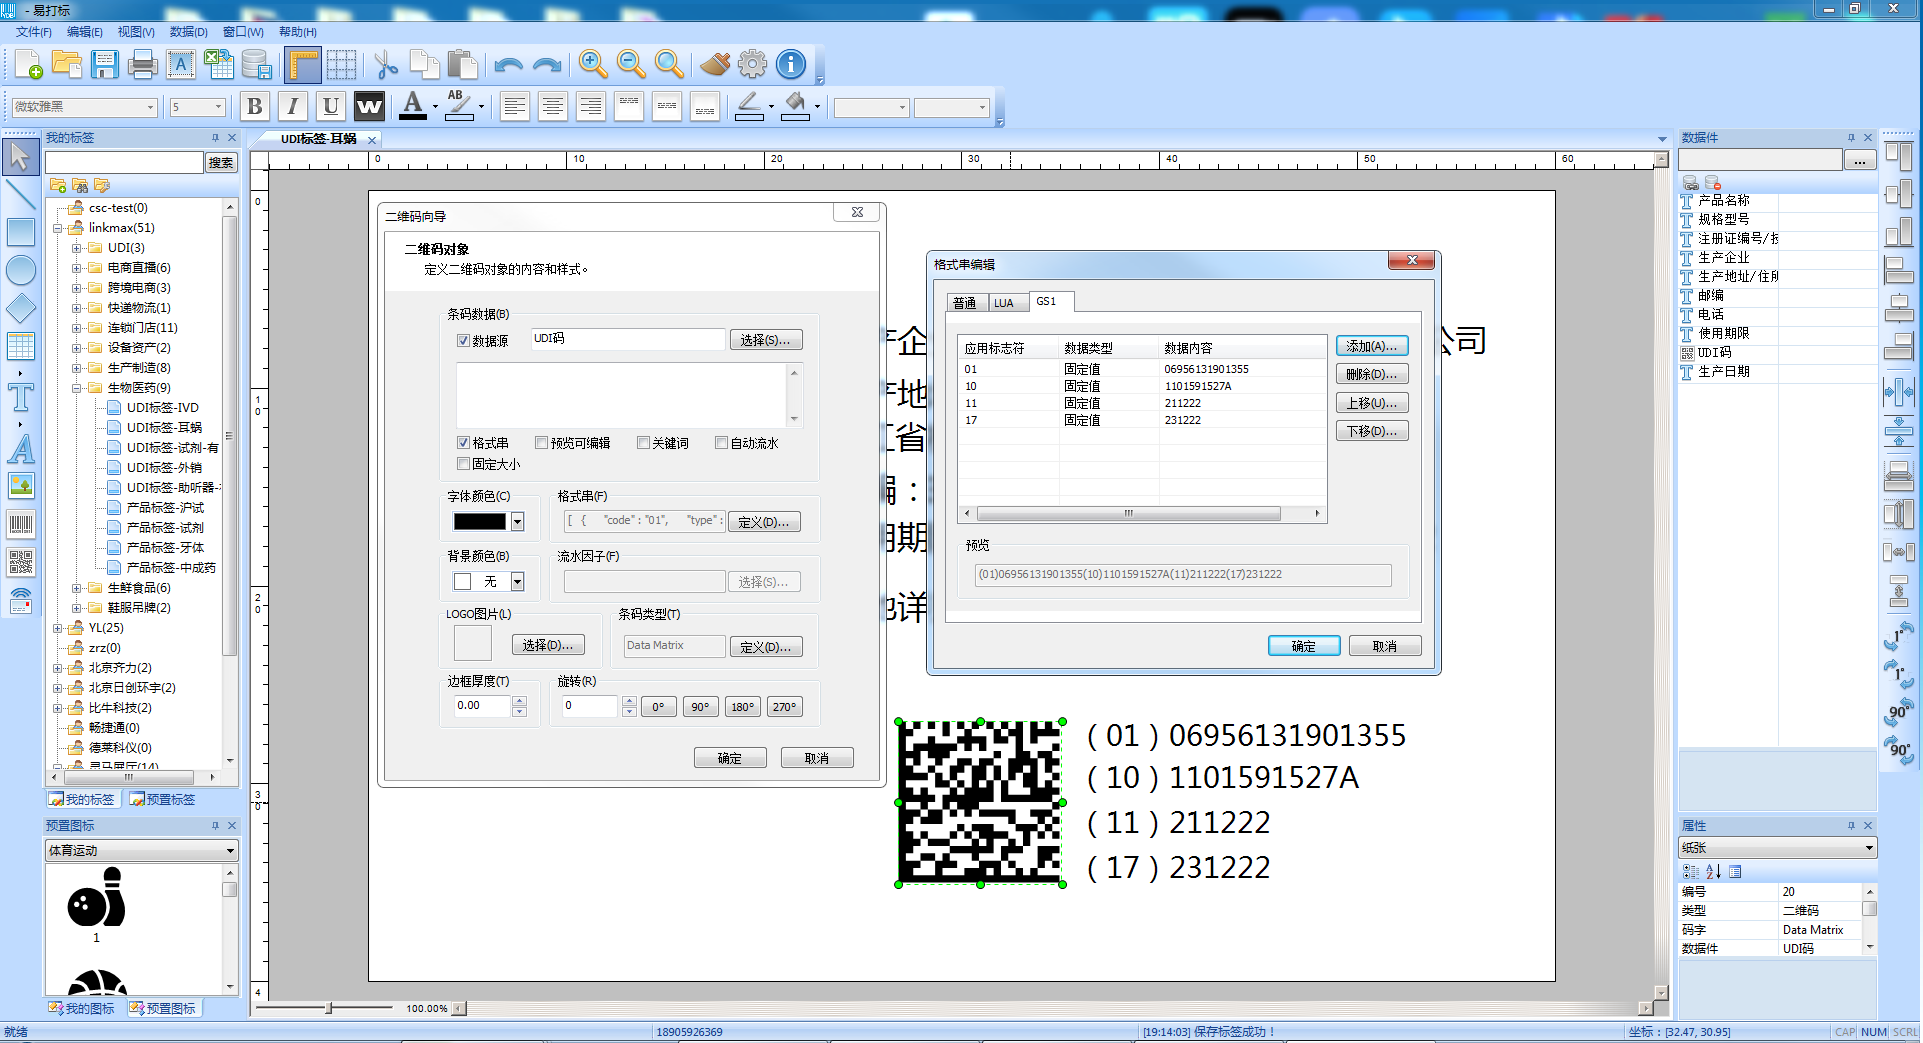Viewport: 1923px width, 1043px height.
Task: Click 上移(U)... button
Action: click(1372, 403)
